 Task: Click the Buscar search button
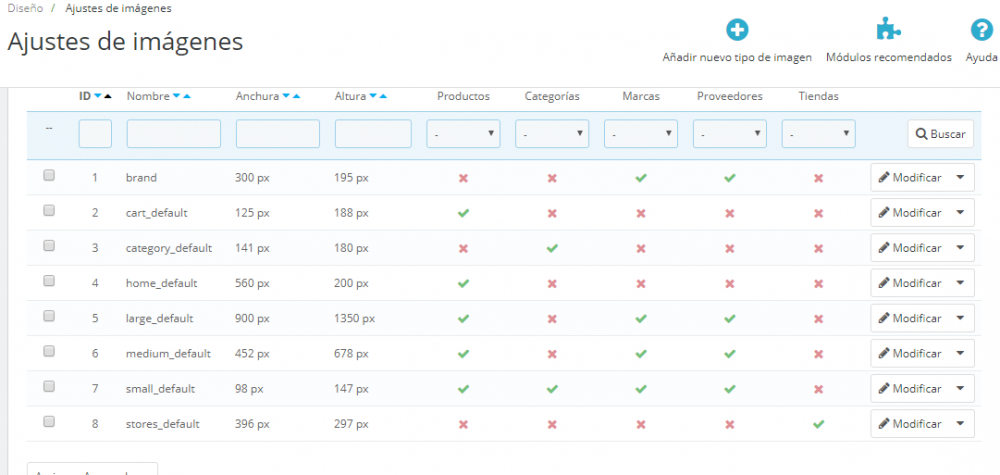[x=941, y=134]
